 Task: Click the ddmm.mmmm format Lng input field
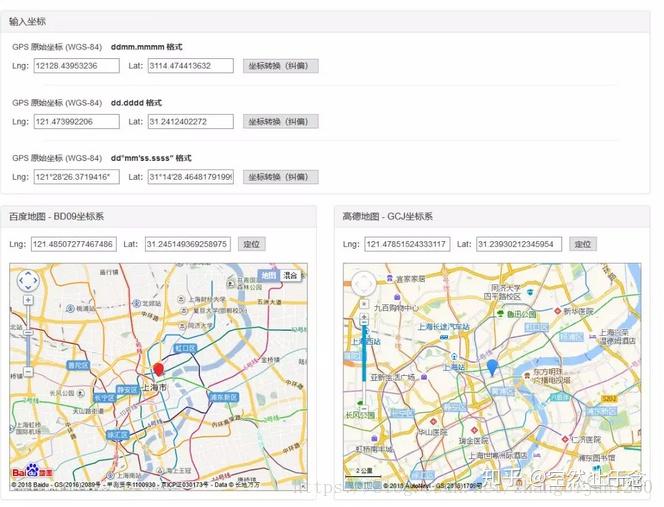[77, 66]
